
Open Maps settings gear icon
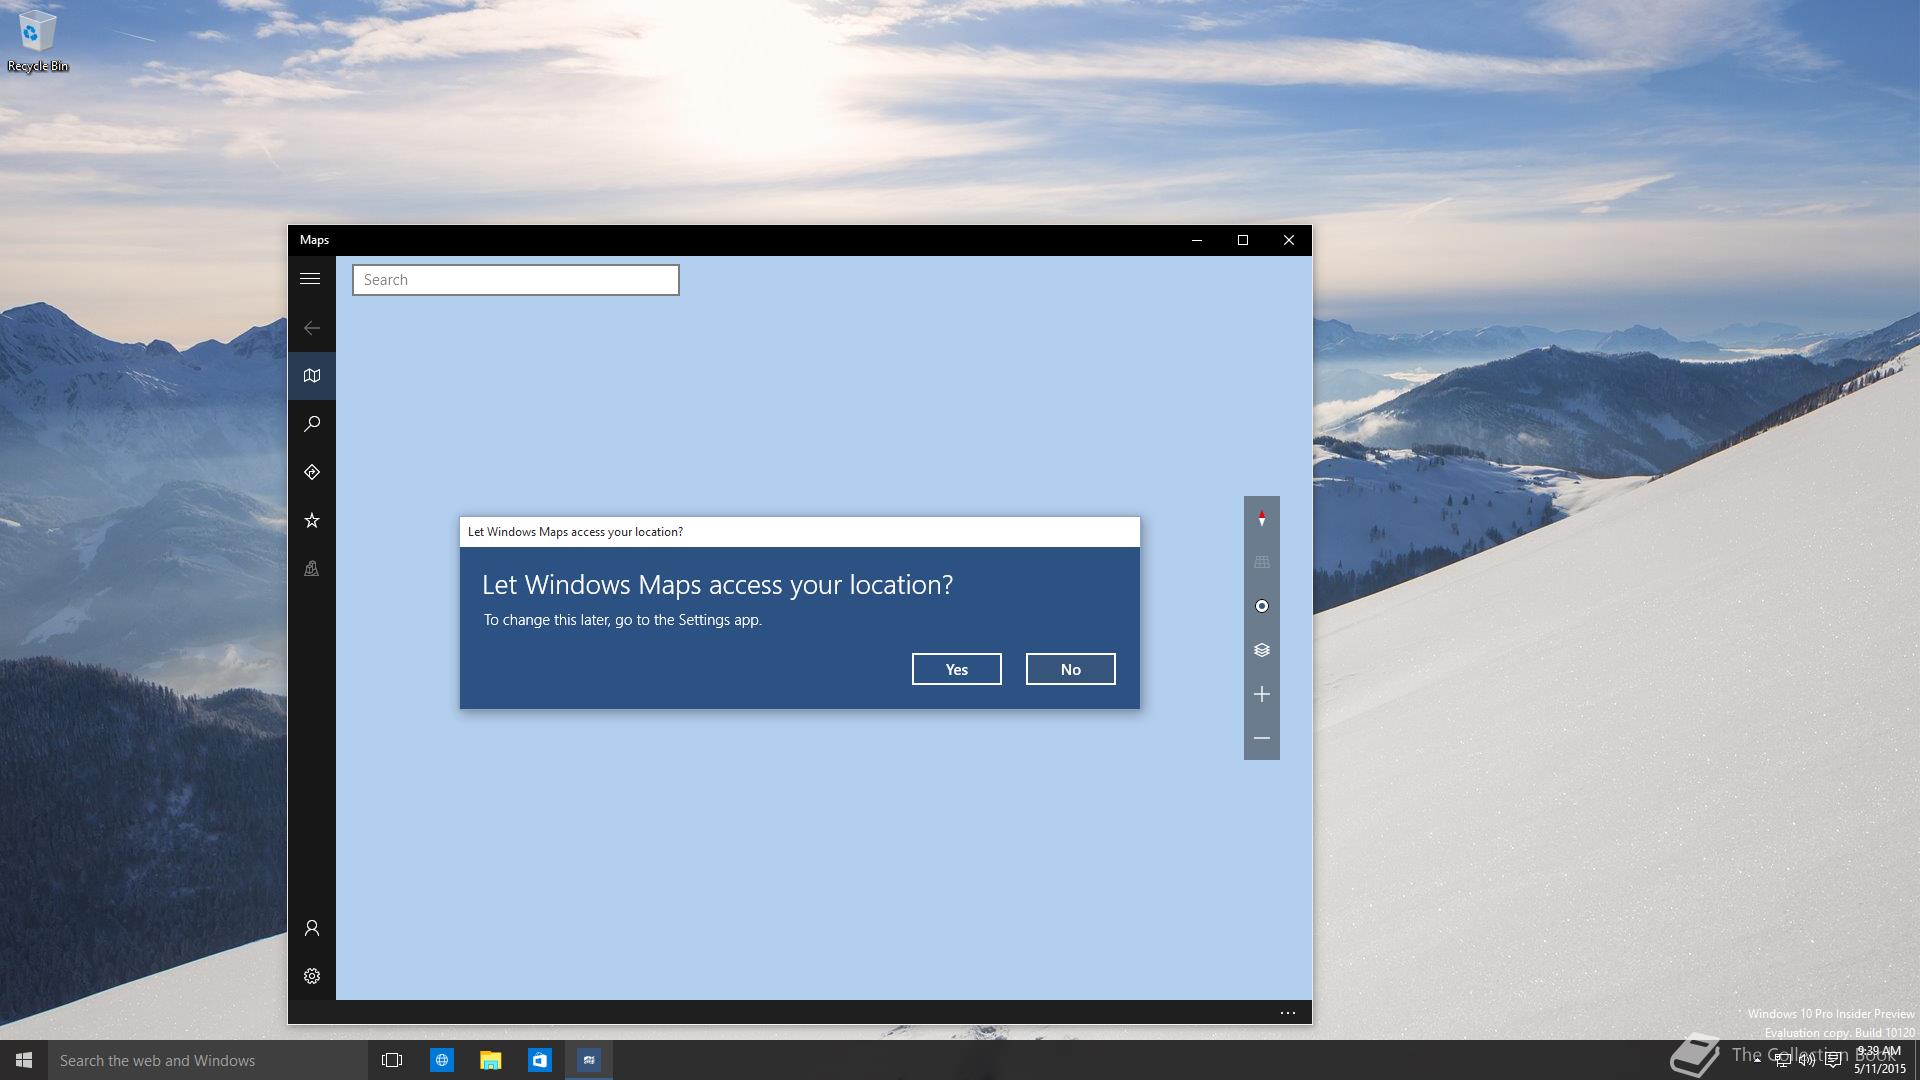click(312, 976)
